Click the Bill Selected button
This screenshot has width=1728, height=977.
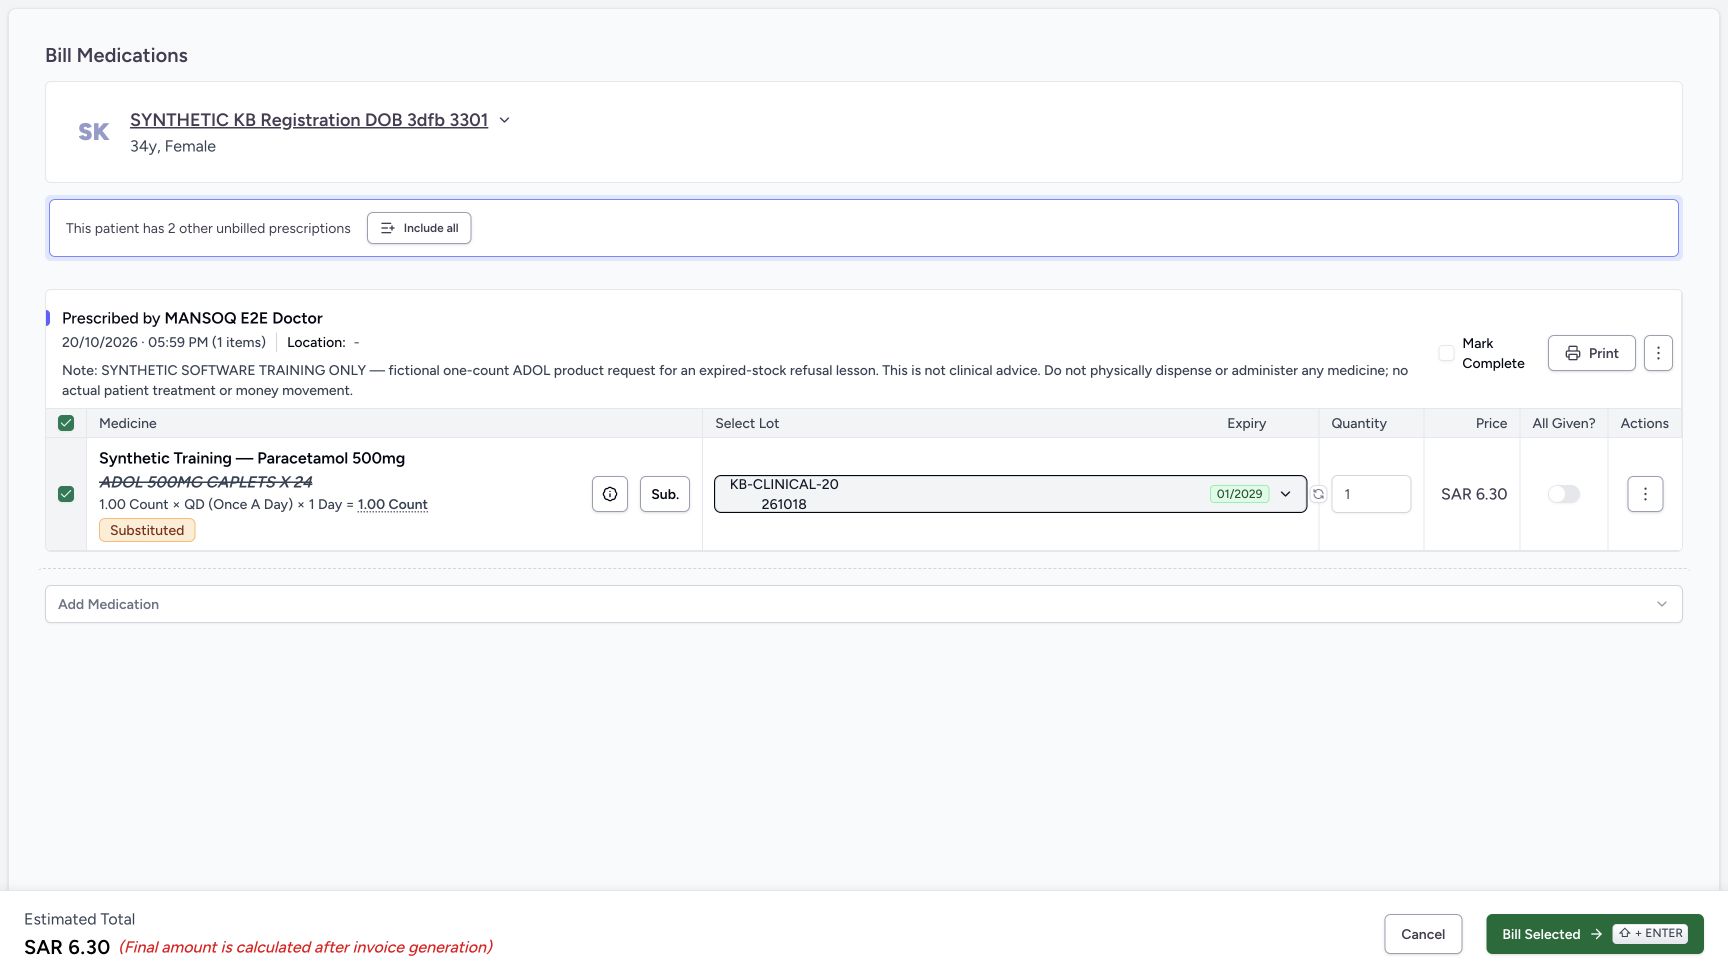point(1595,934)
